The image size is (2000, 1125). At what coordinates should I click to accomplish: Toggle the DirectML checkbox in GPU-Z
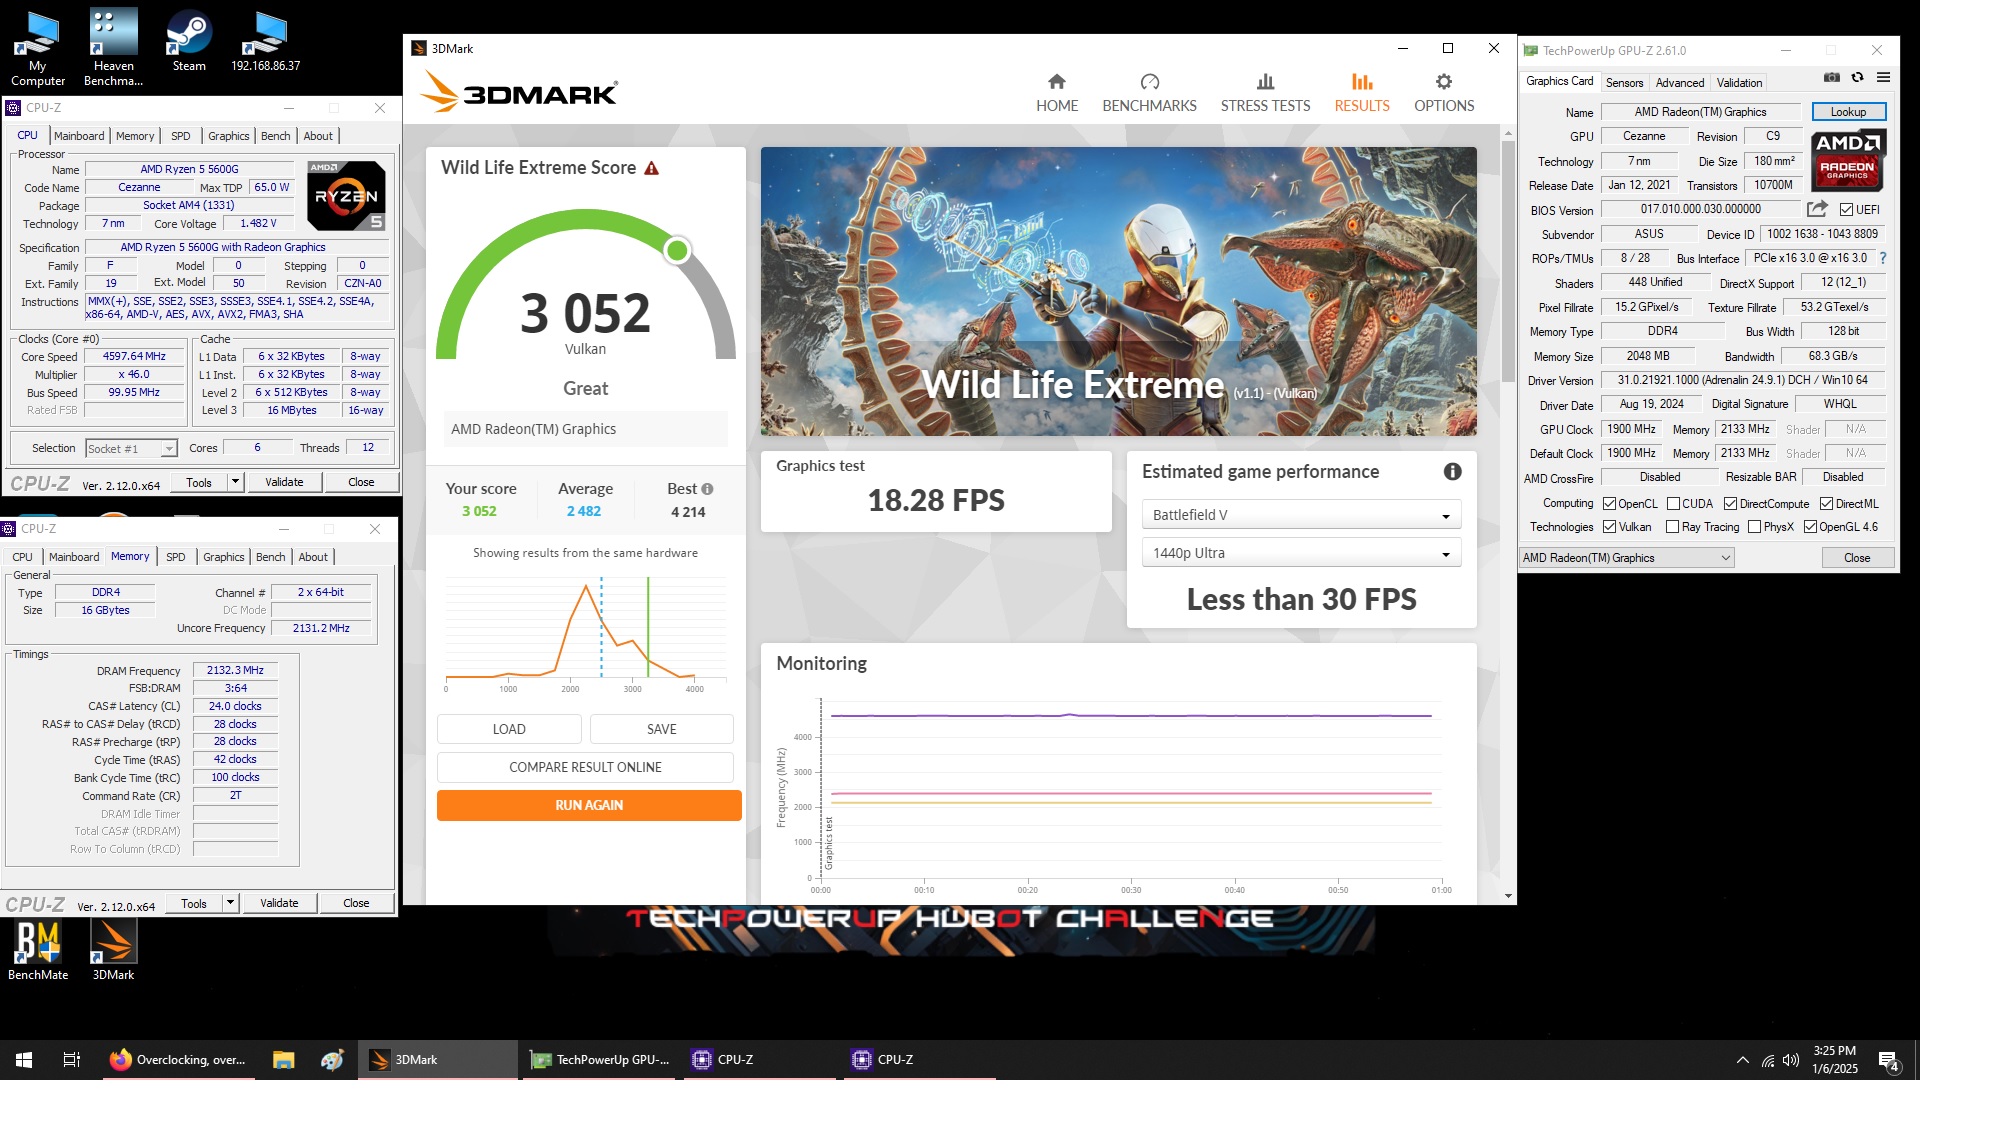click(1826, 503)
